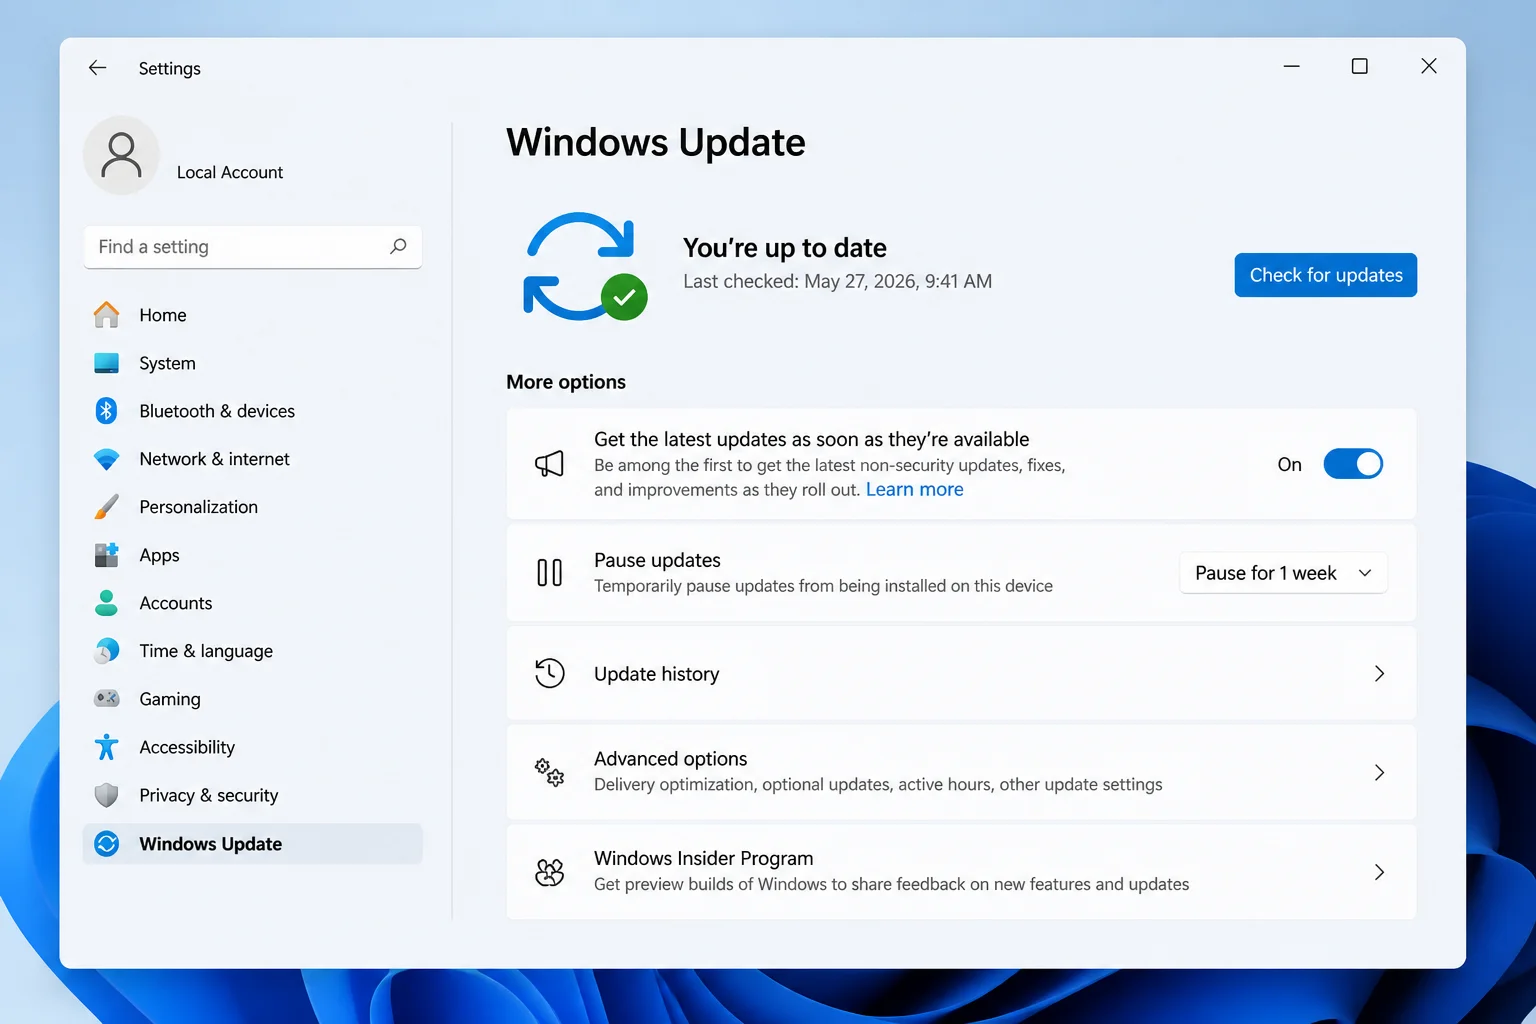This screenshot has width=1536, height=1024.
Task: Click the Privacy shield icon
Action: click(107, 795)
